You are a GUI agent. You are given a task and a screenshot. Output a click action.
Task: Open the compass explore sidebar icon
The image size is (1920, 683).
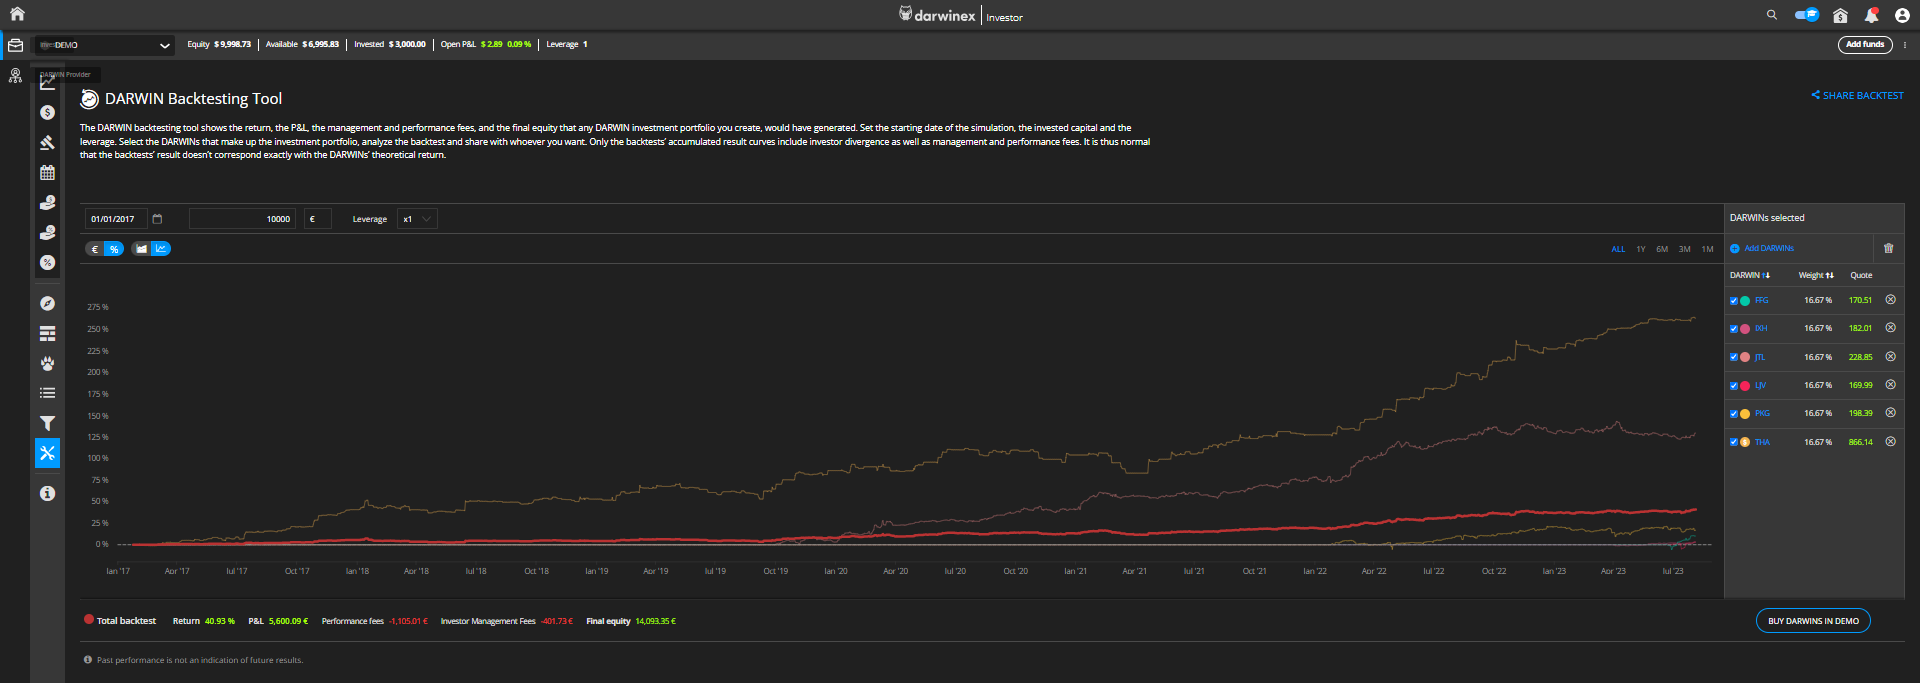coord(47,303)
